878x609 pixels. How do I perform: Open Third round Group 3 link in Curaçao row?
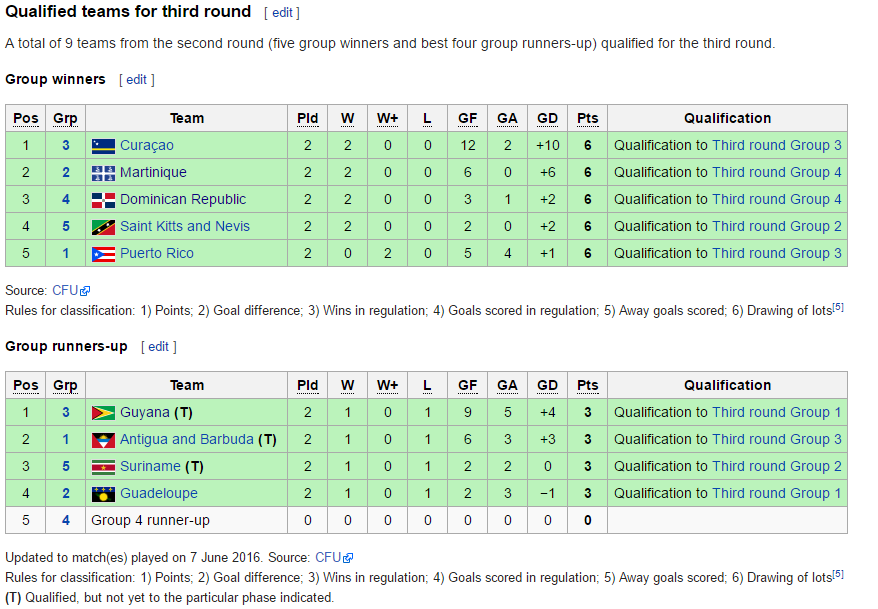[x=777, y=146]
